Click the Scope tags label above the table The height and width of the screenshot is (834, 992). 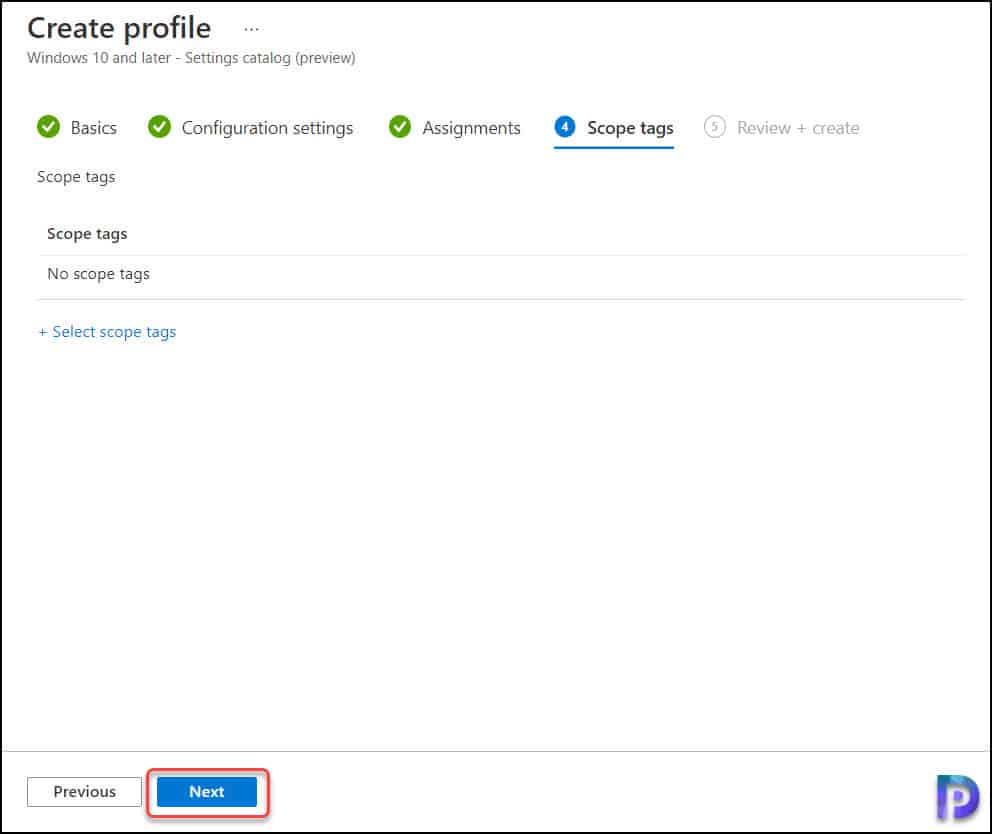pos(76,176)
